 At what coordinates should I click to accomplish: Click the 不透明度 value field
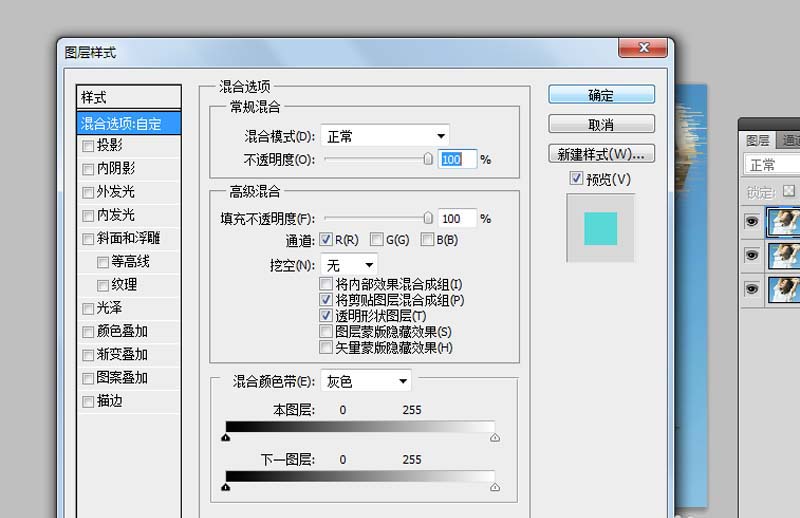tap(457, 160)
